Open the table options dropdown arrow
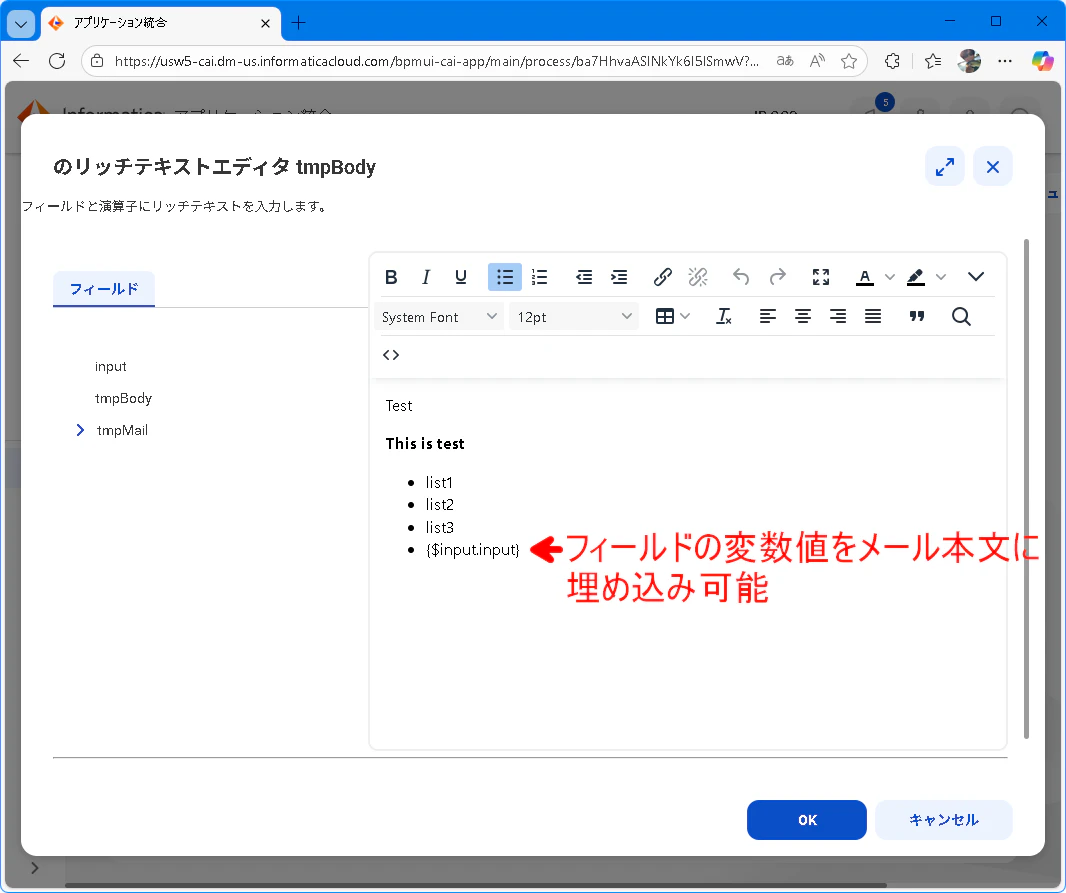Viewport: 1066px width, 893px height. [685, 316]
